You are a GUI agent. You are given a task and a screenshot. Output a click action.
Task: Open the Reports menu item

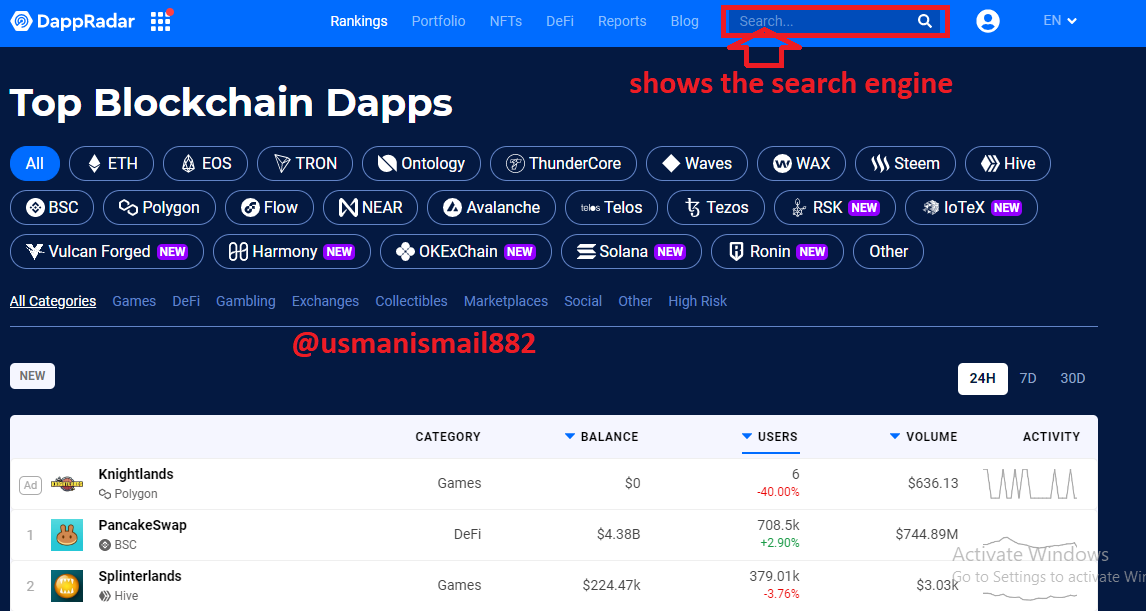click(x=622, y=21)
